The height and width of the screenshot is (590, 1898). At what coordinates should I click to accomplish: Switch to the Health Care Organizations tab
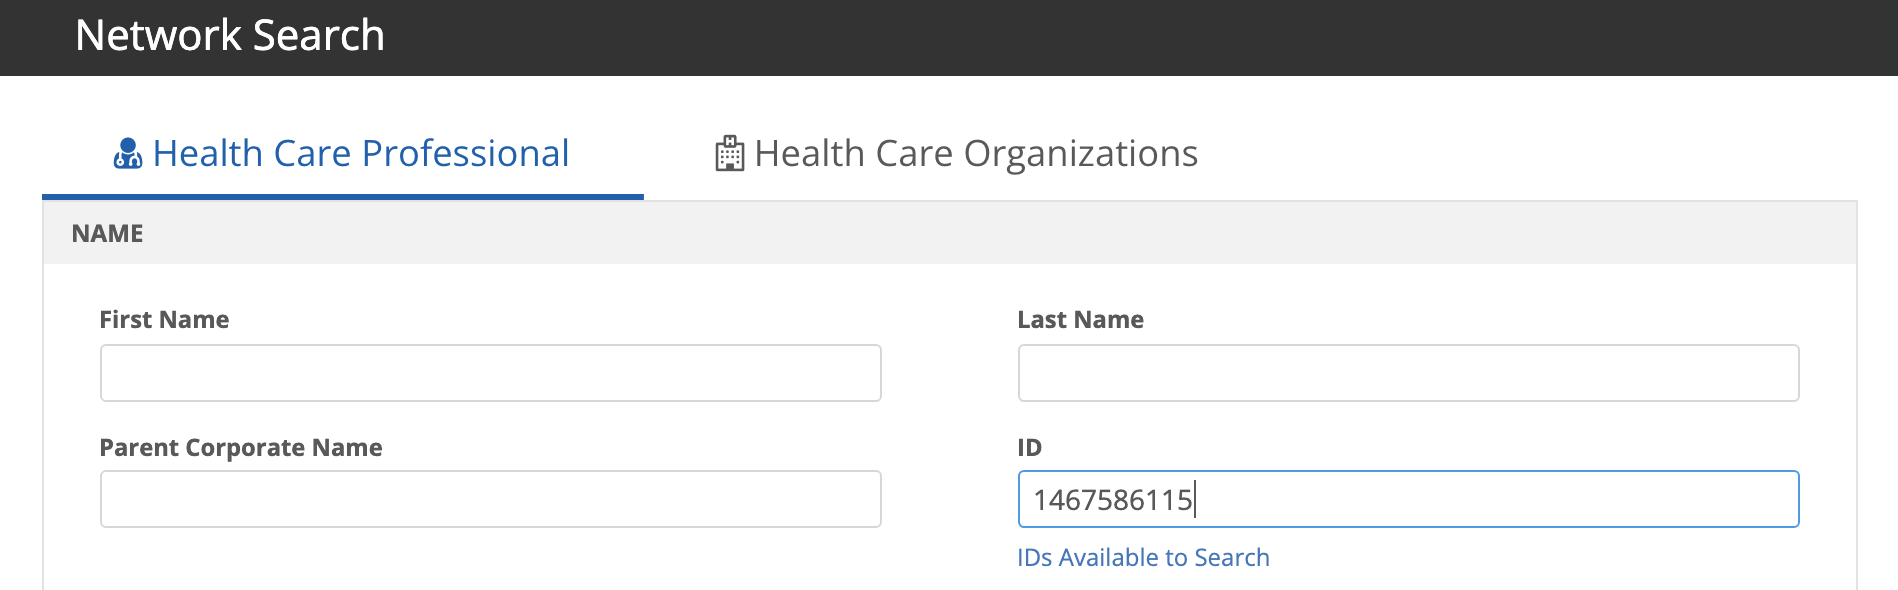tap(975, 154)
